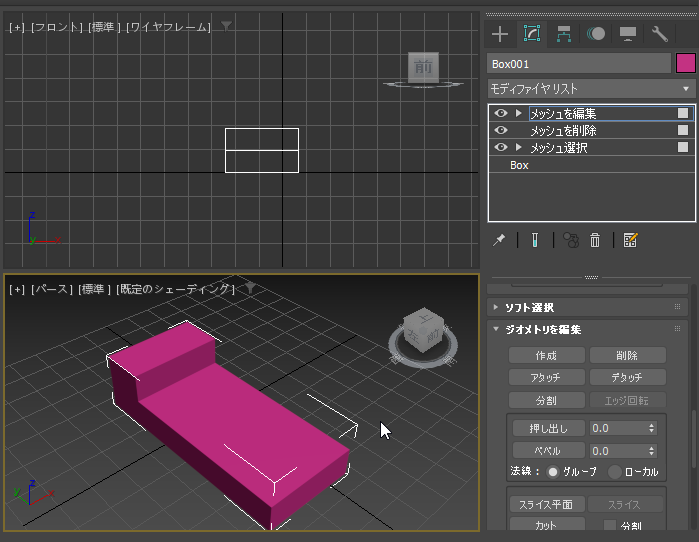Click the 押し出し spinner arrows

(x=651, y=428)
